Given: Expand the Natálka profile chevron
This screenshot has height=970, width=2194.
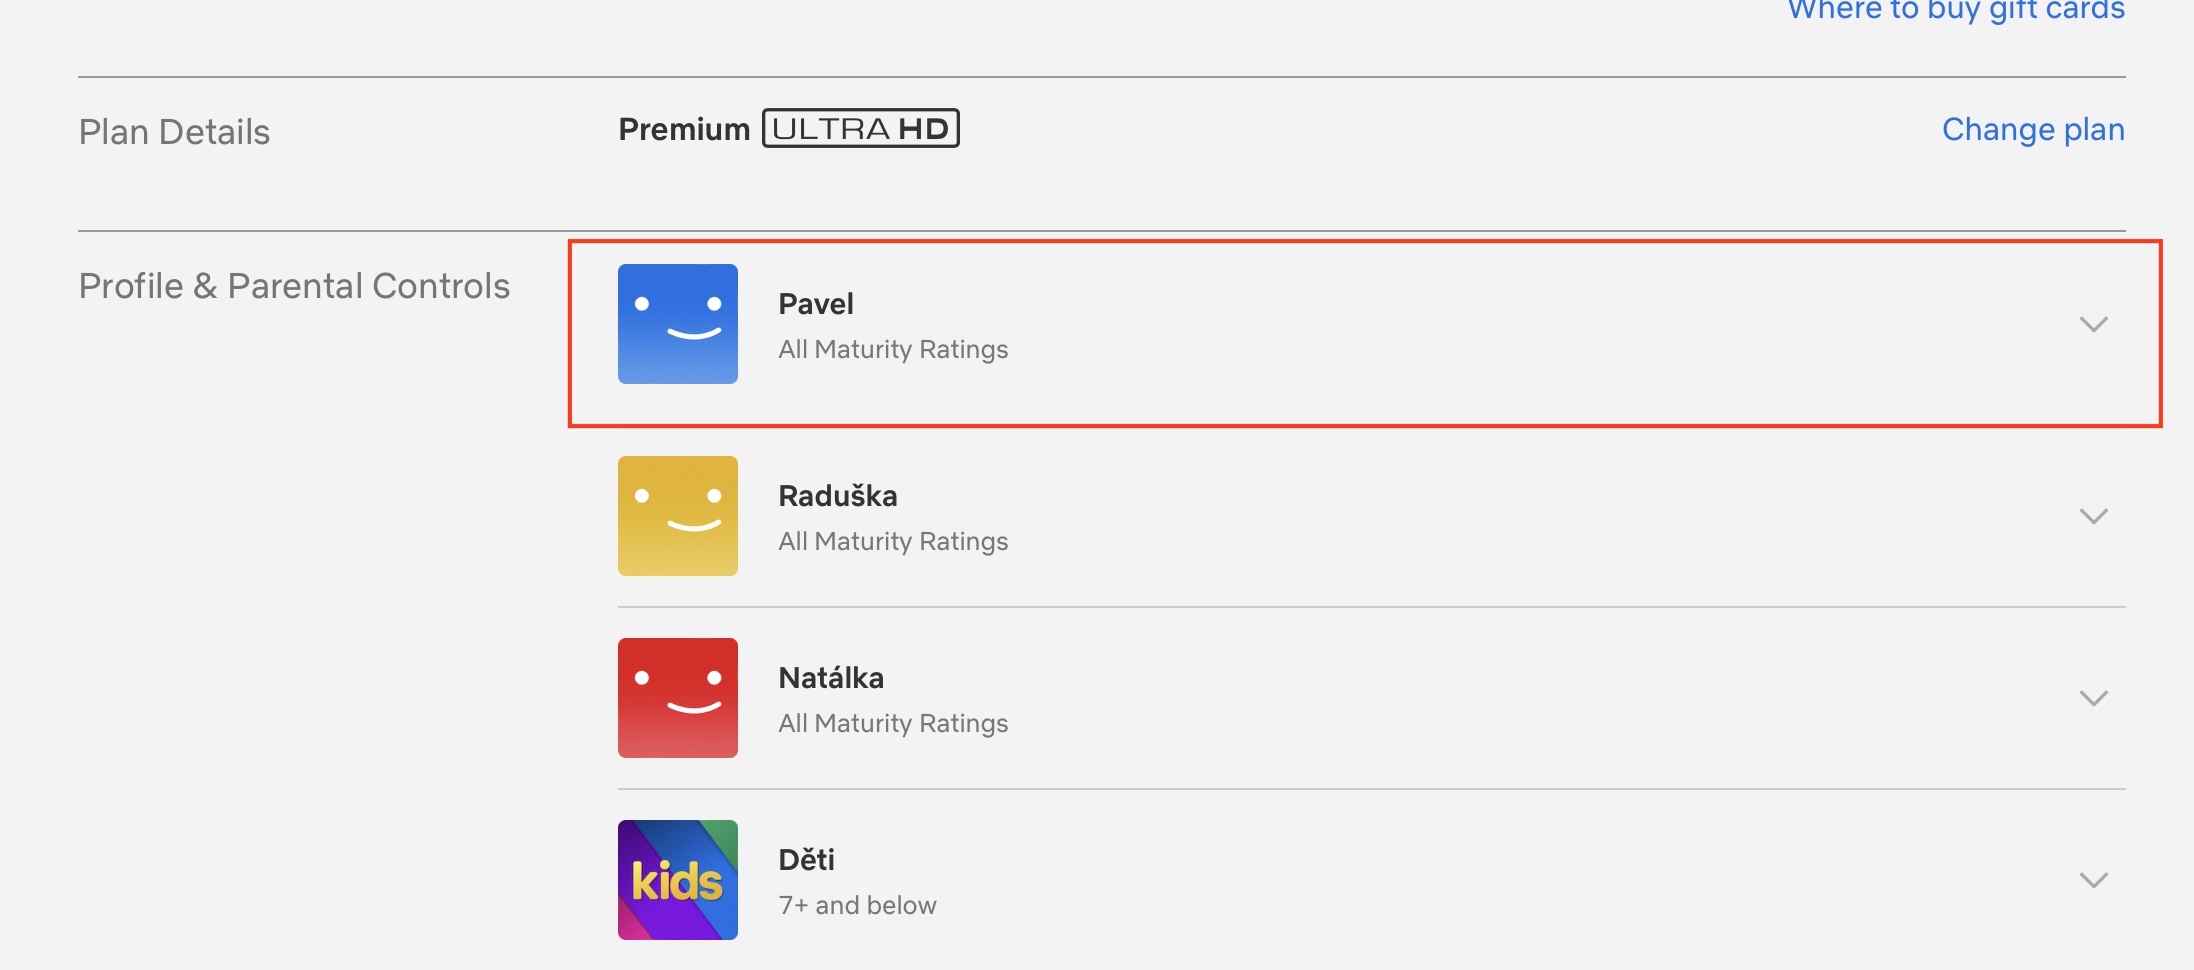Looking at the screenshot, I should (2093, 698).
